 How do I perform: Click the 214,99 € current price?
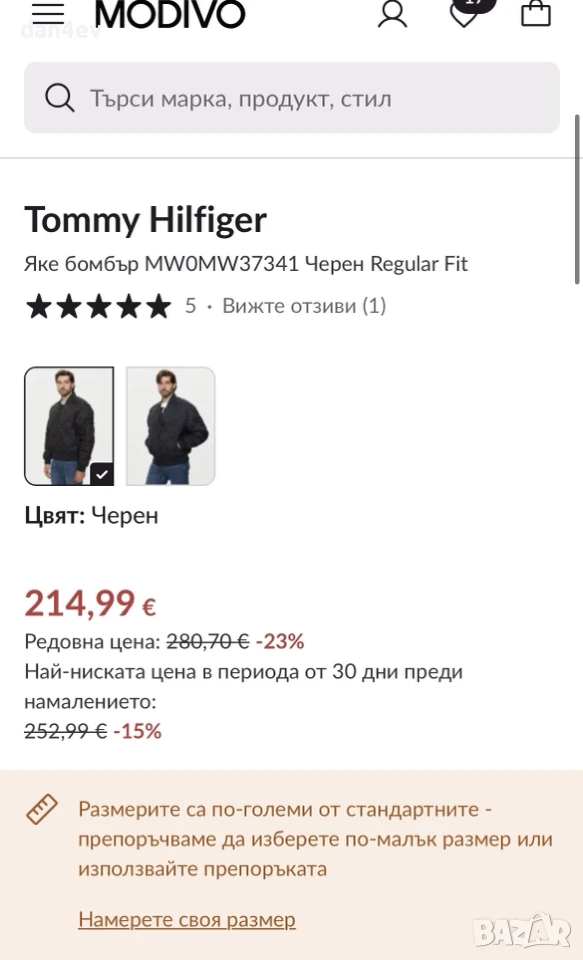click(x=90, y=603)
